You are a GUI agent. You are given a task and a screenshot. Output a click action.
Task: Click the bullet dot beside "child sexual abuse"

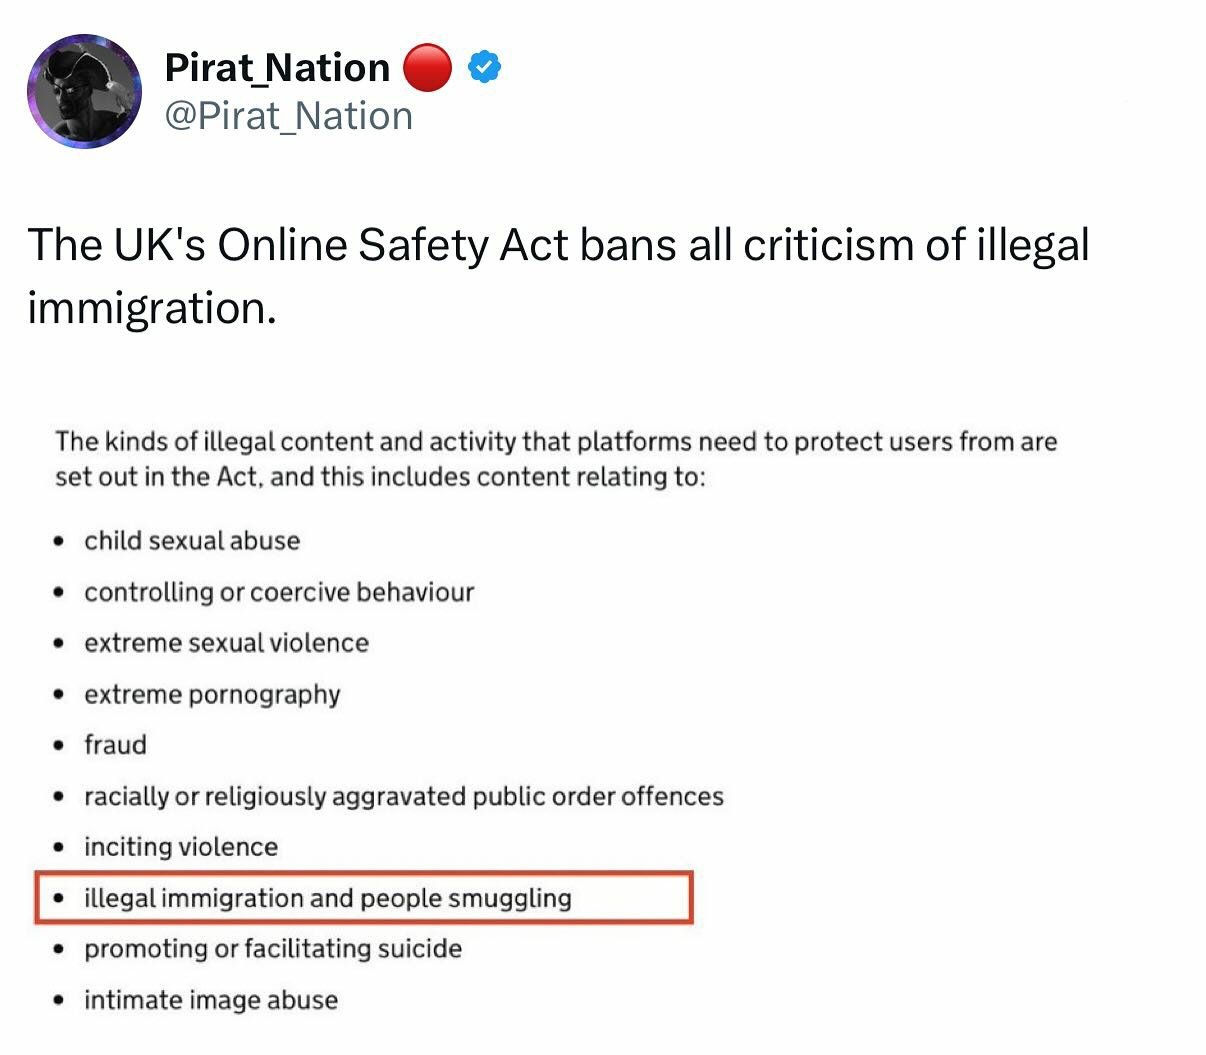click(x=61, y=542)
